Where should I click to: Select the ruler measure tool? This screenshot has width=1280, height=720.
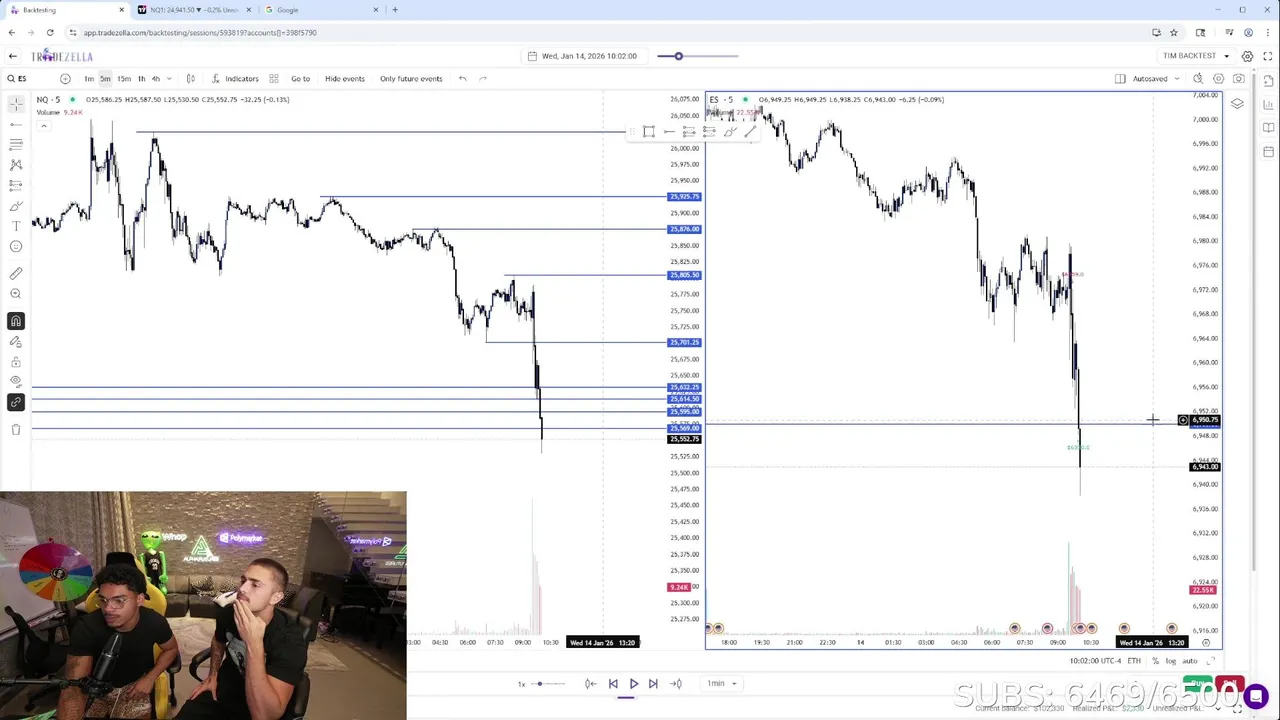[x=16, y=273]
